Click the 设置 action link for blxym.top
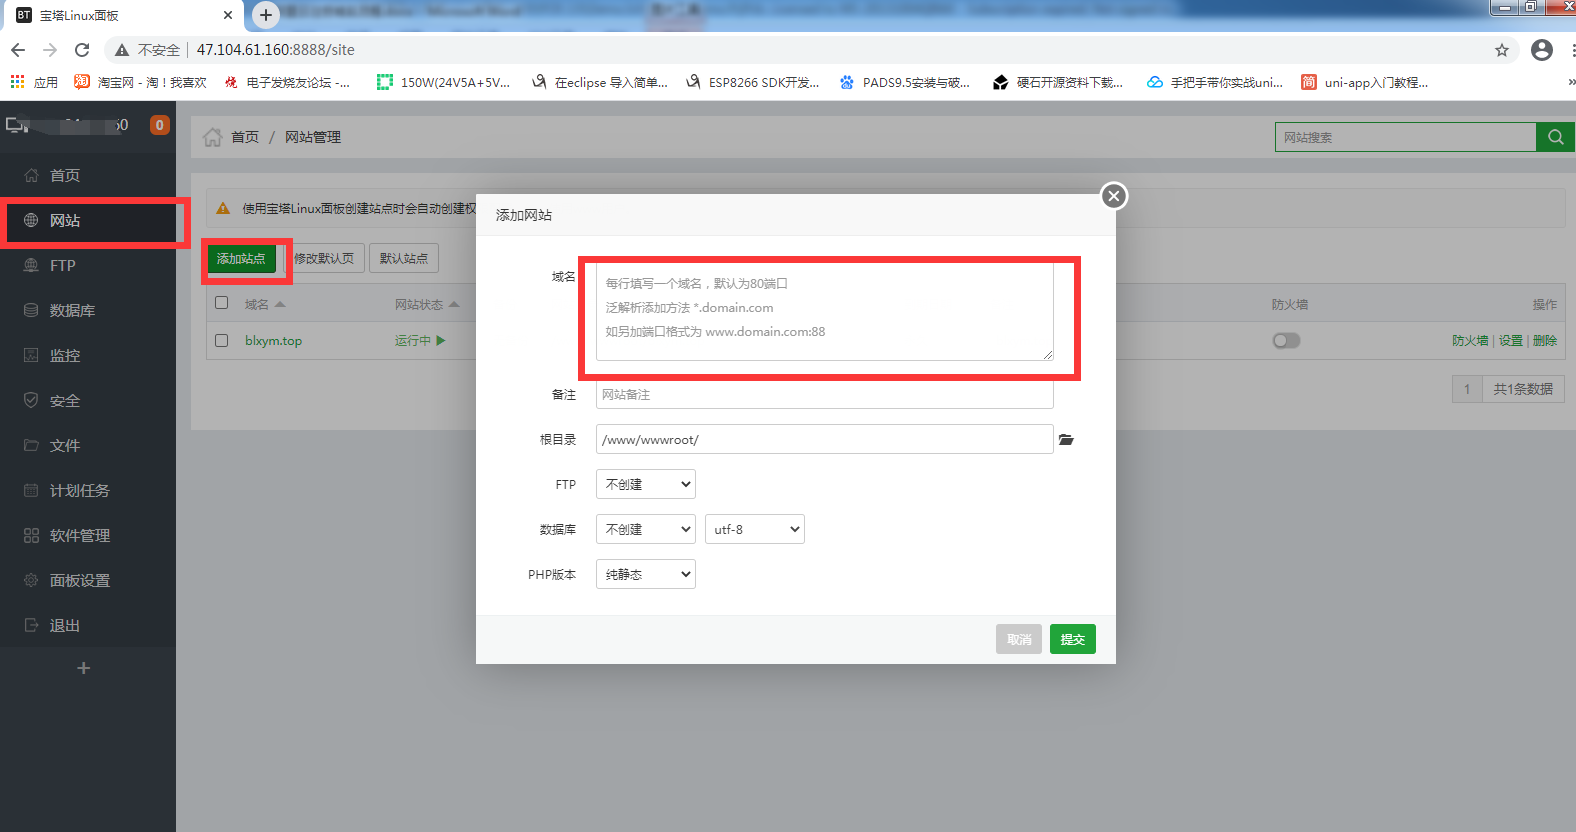The width and height of the screenshot is (1576, 832). click(1510, 341)
